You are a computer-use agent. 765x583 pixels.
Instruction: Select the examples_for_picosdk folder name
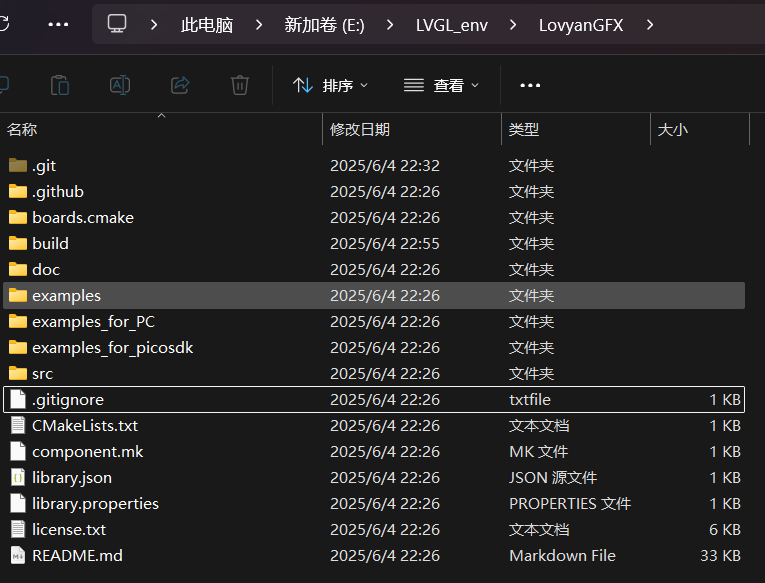coord(113,348)
